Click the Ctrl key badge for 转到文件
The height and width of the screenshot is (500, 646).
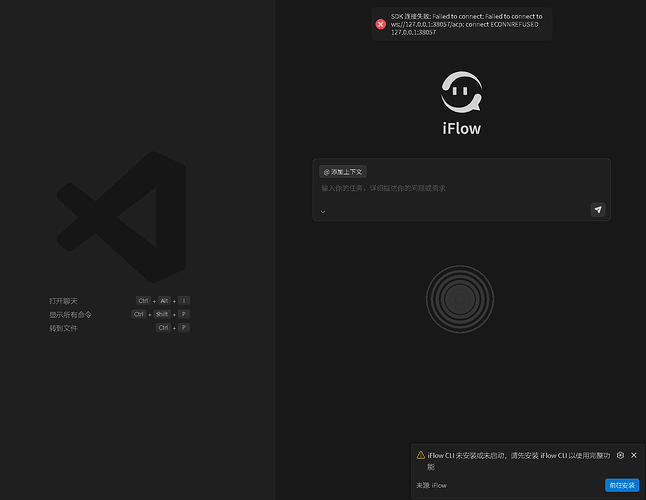[163, 328]
